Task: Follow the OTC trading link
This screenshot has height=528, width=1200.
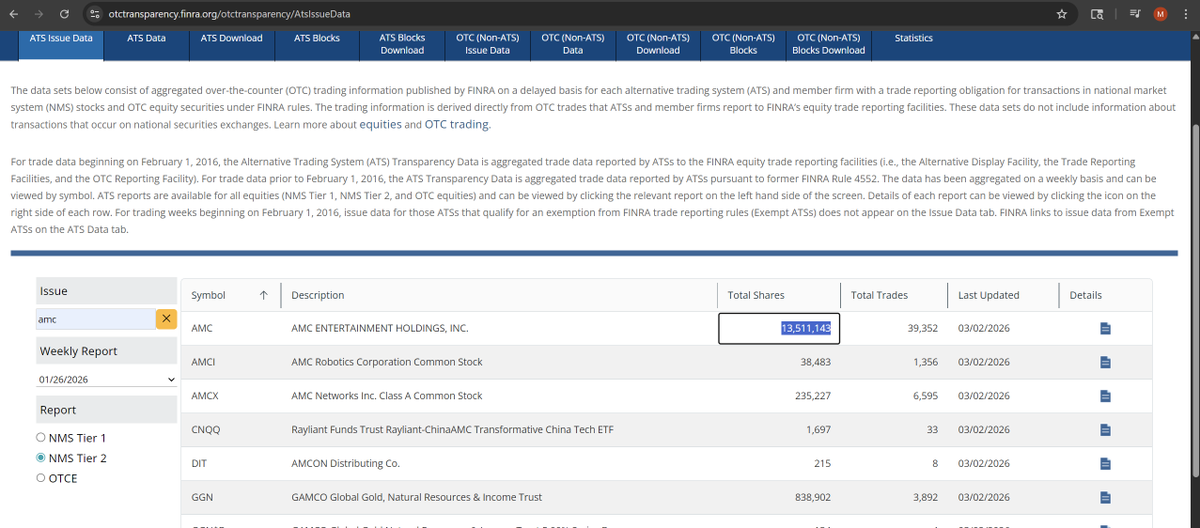Action: click(x=457, y=125)
